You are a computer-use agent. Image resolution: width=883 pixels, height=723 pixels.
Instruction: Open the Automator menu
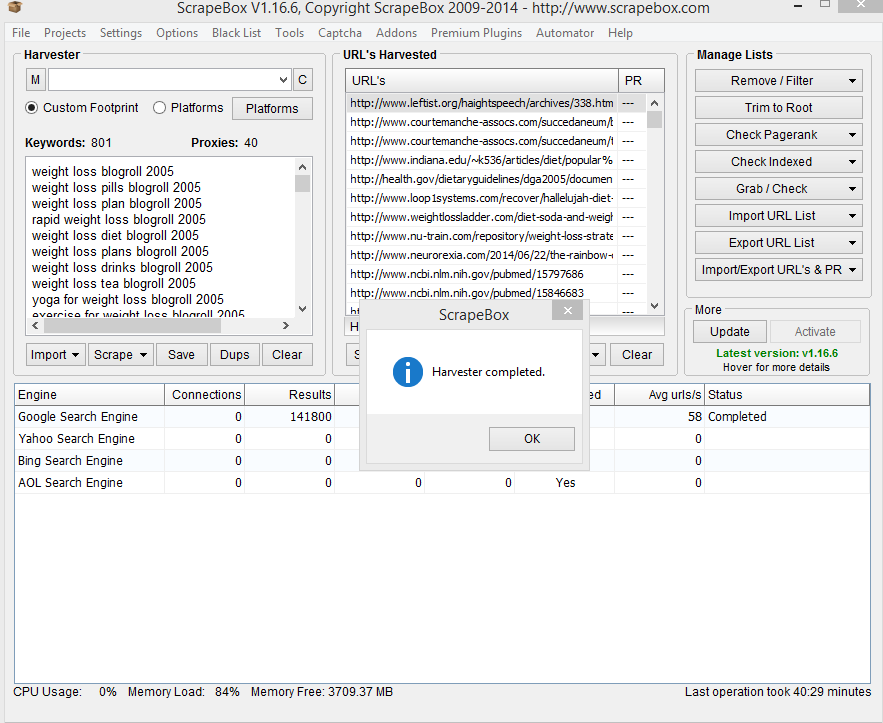pyautogui.click(x=565, y=33)
